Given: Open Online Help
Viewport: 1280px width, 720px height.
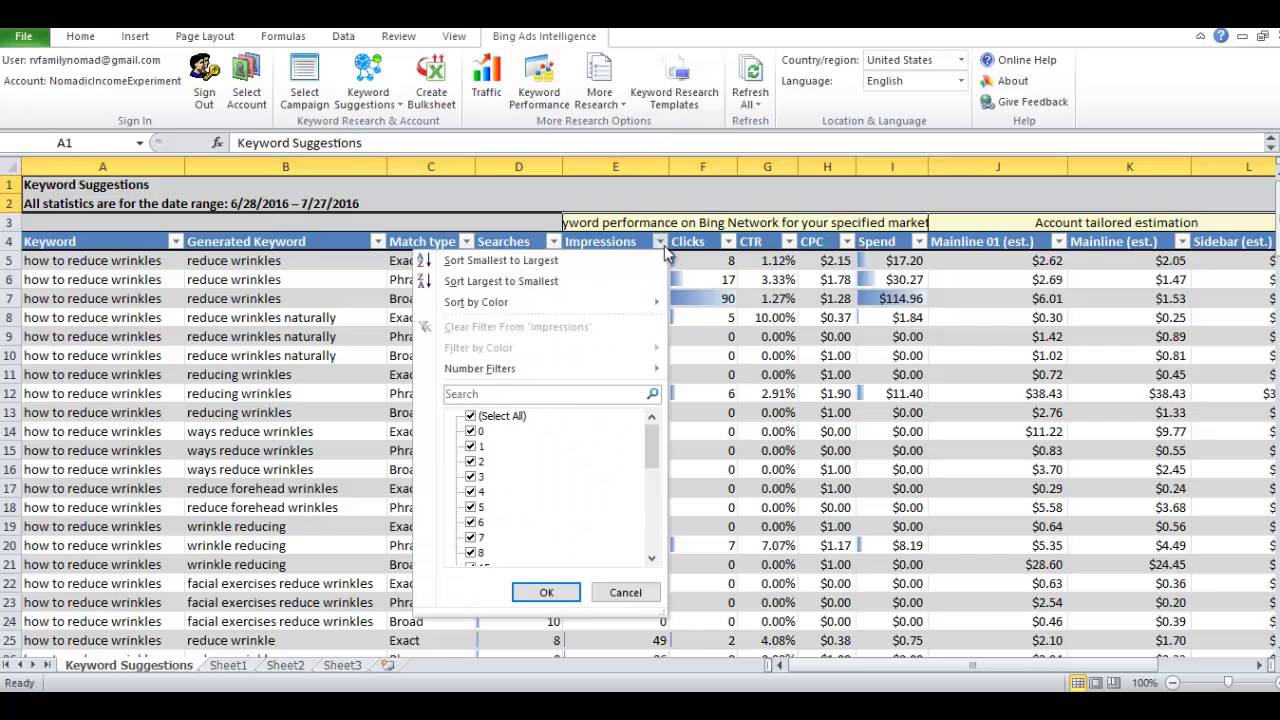Looking at the screenshot, I should point(1018,60).
